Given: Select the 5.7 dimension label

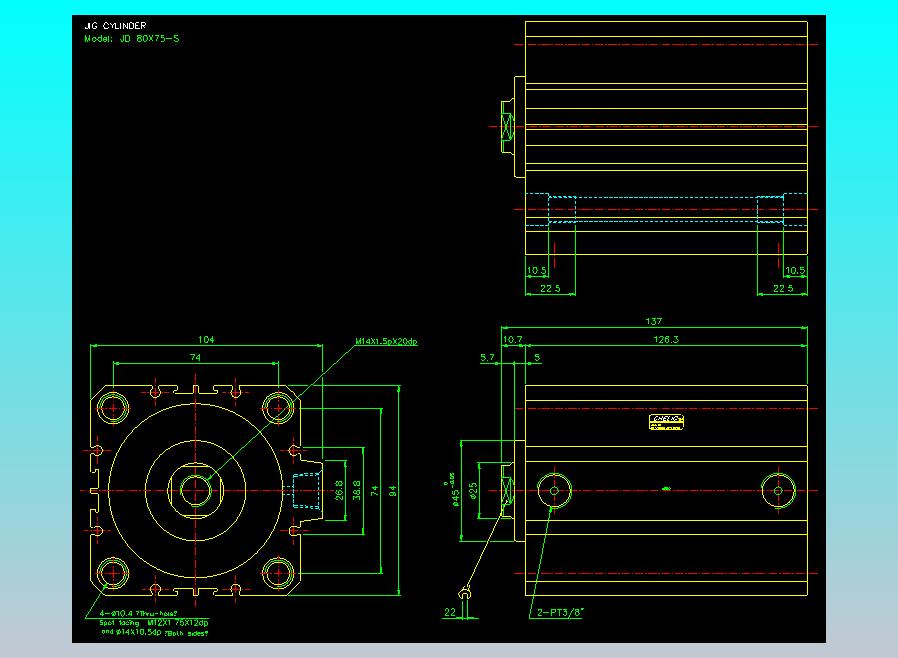Looking at the screenshot, I should tap(487, 356).
